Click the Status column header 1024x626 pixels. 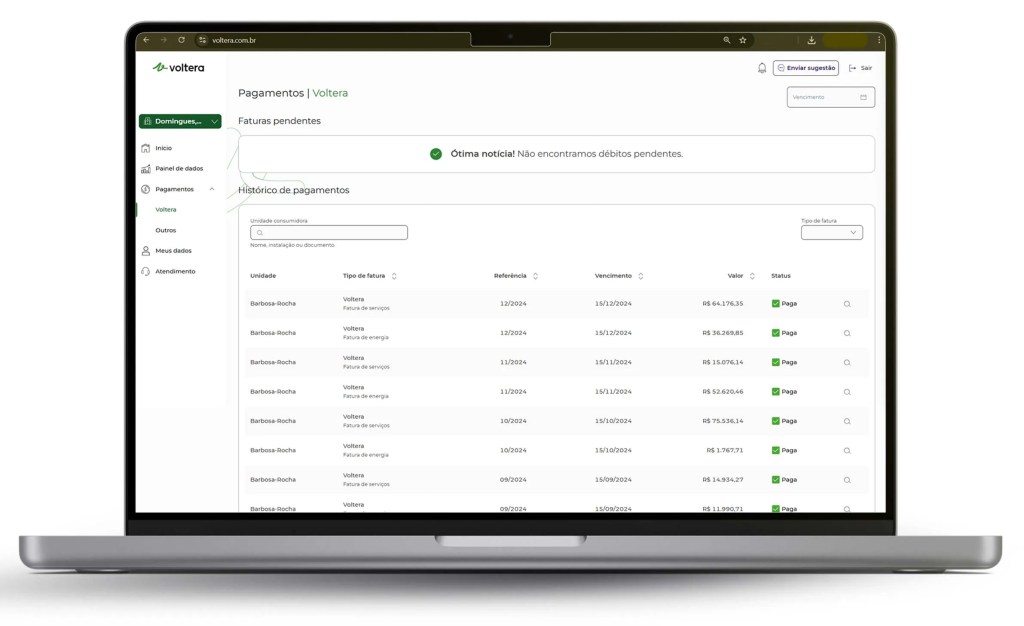tap(780, 276)
